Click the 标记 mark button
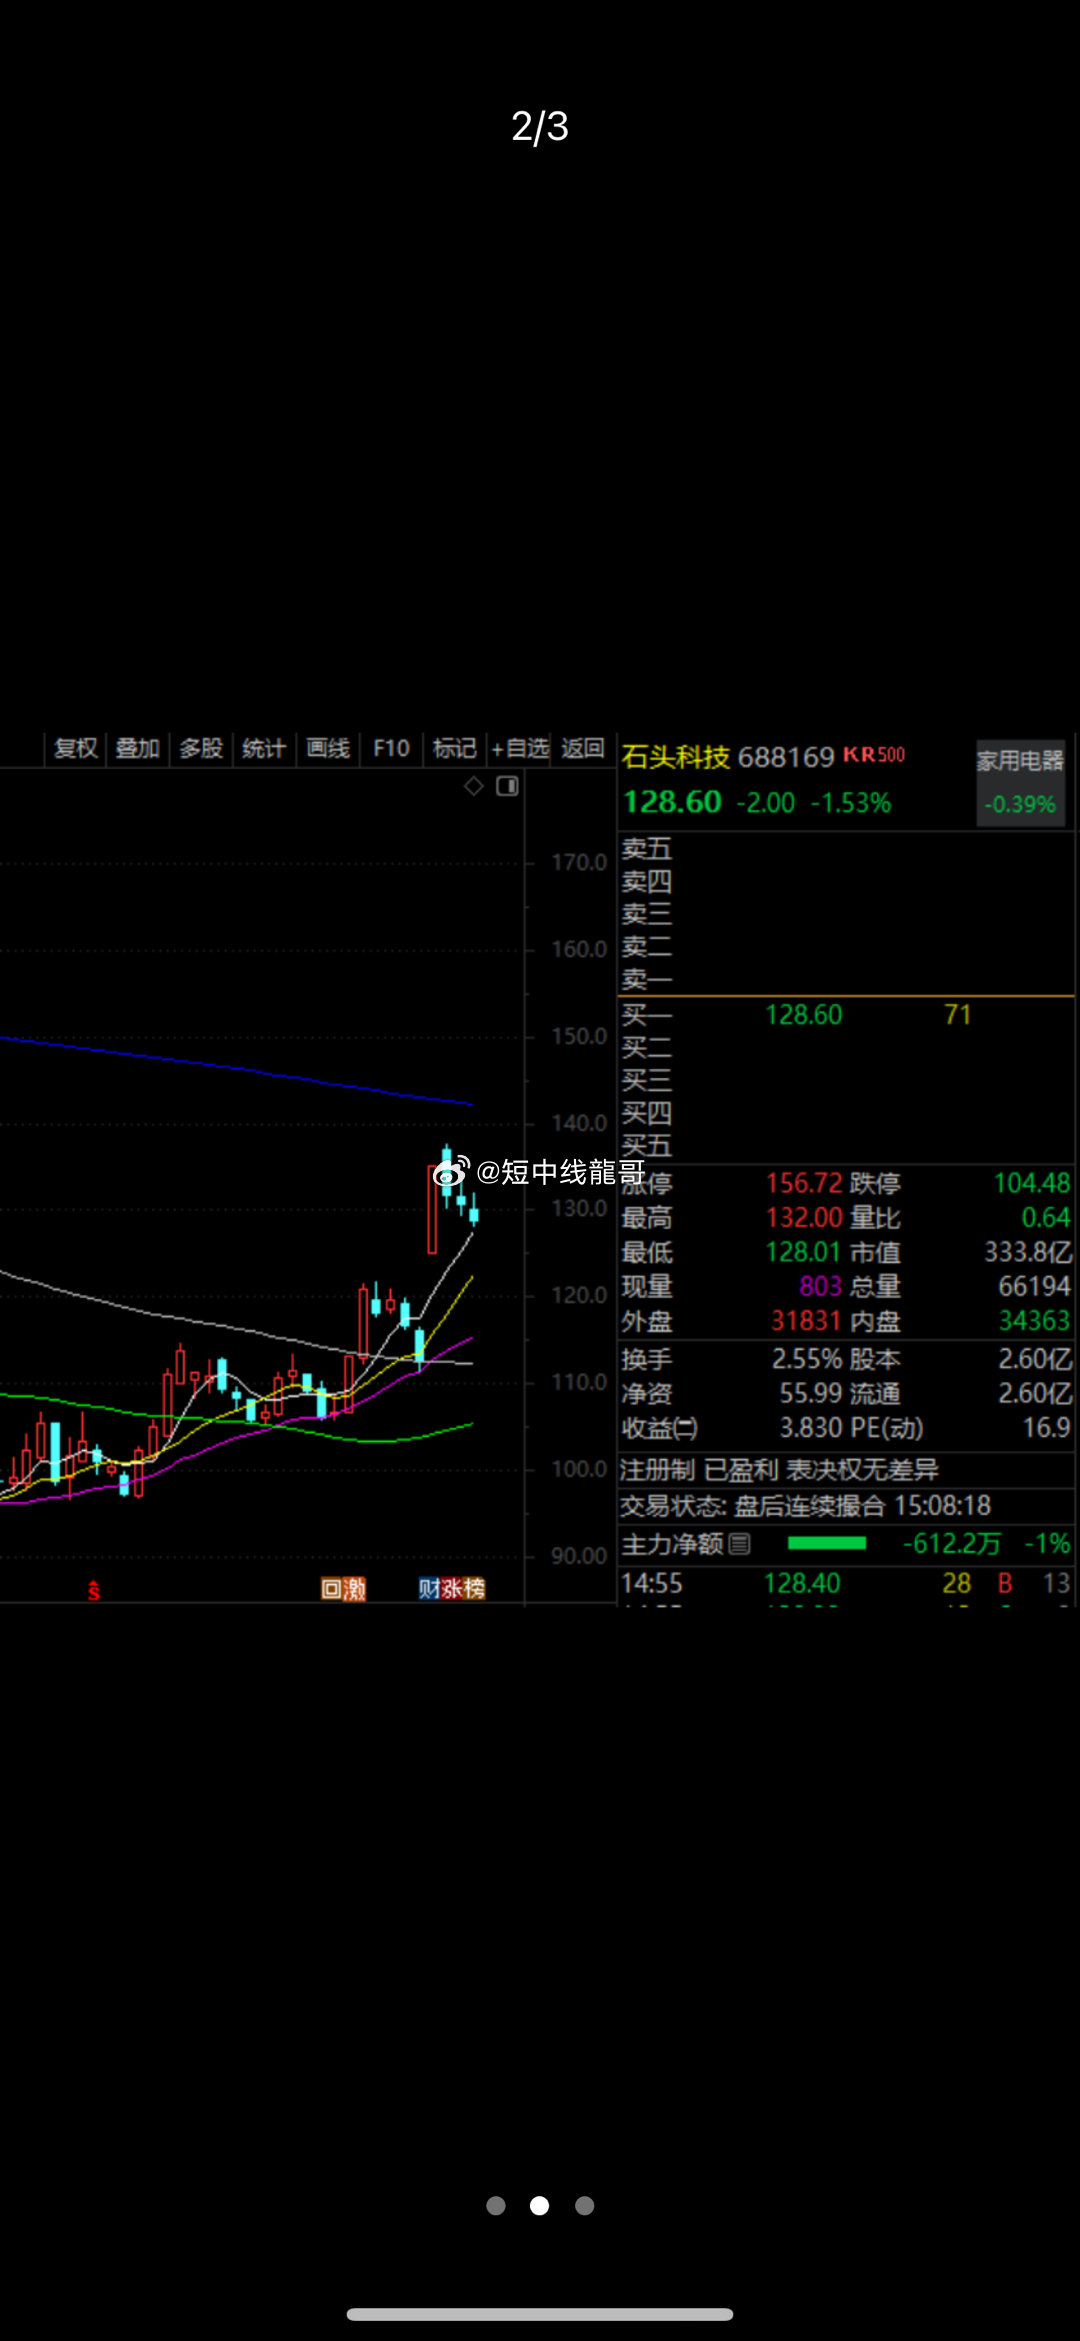 (x=454, y=748)
